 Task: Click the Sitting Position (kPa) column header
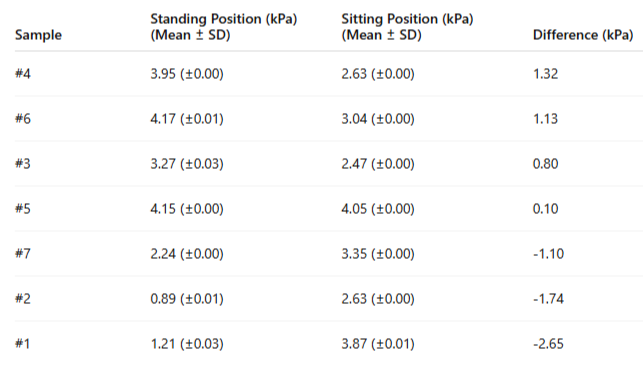click(x=407, y=27)
